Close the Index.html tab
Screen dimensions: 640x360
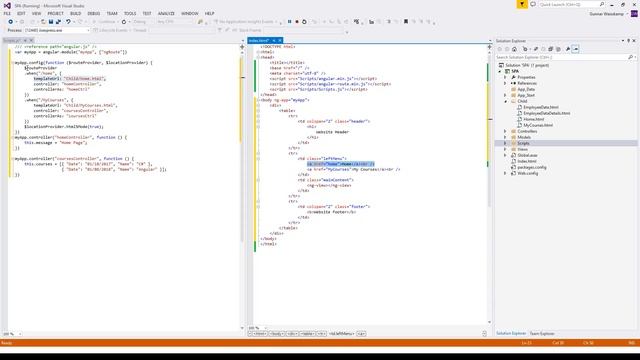(x=280, y=40)
